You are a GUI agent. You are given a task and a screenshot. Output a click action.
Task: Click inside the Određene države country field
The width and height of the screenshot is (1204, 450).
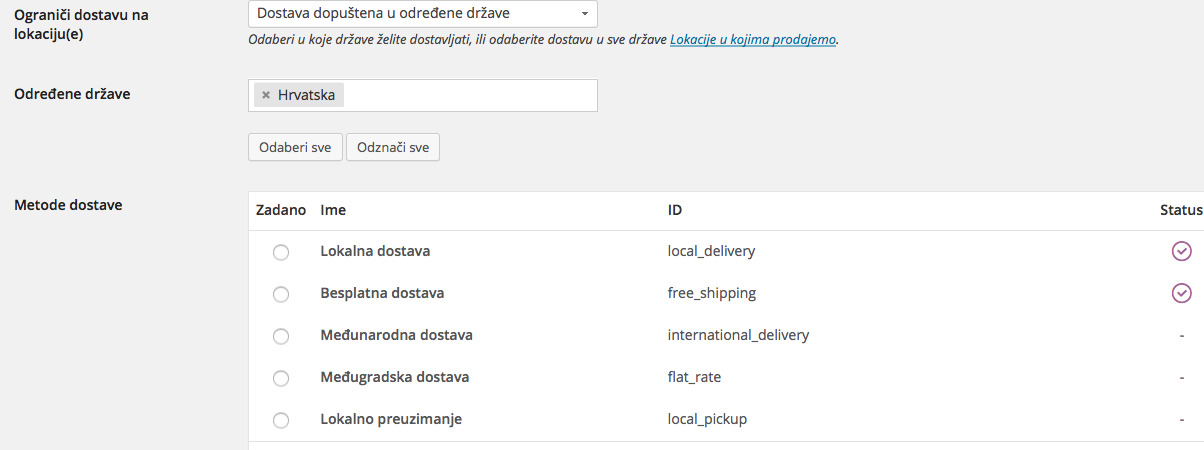(470, 95)
